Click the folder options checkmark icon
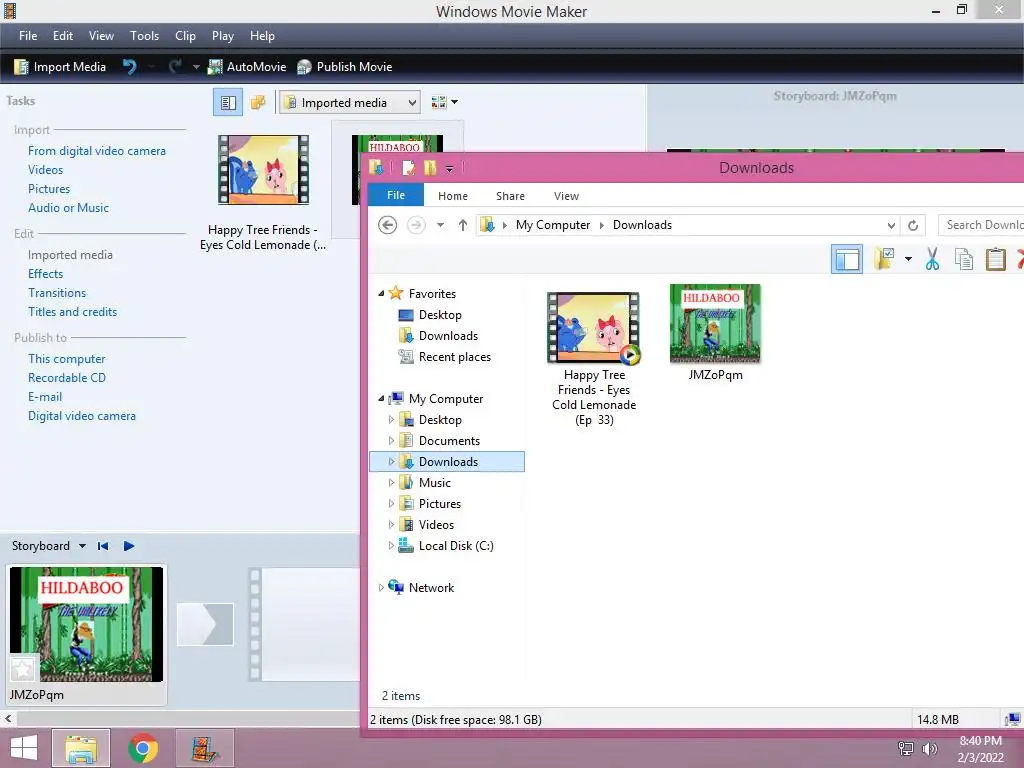The height and width of the screenshot is (768, 1024). [x=885, y=259]
